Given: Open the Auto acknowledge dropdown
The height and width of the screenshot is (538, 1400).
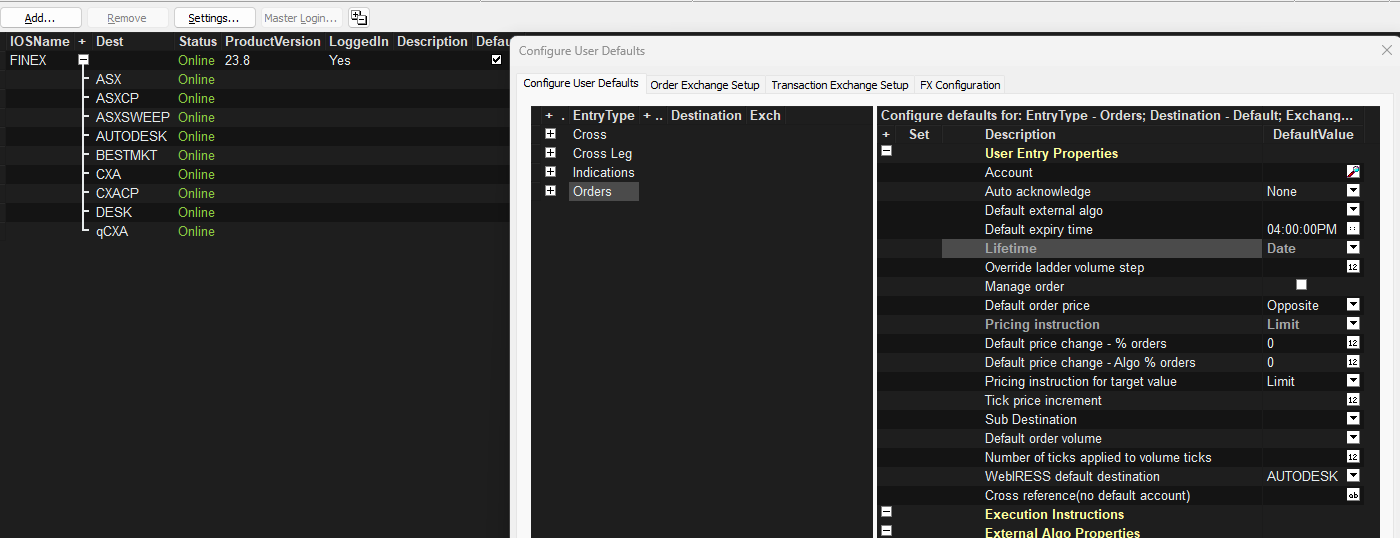Looking at the screenshot, I should [x=1353, y=191].
